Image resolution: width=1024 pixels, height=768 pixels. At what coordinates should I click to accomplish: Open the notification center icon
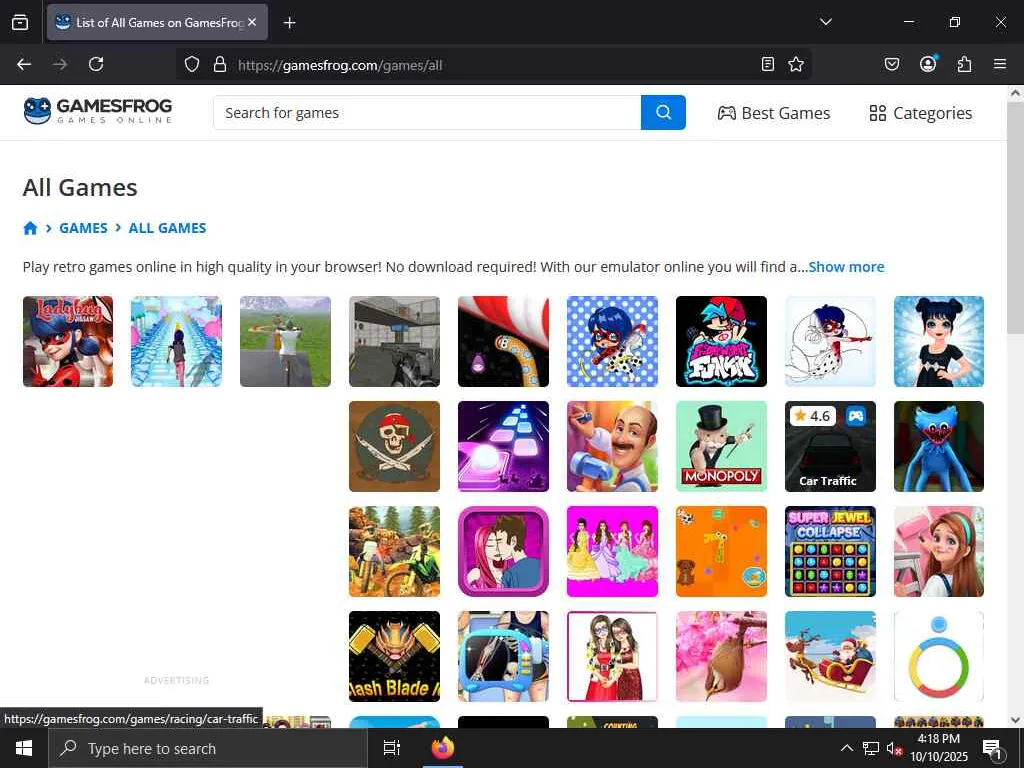(992, 750)
